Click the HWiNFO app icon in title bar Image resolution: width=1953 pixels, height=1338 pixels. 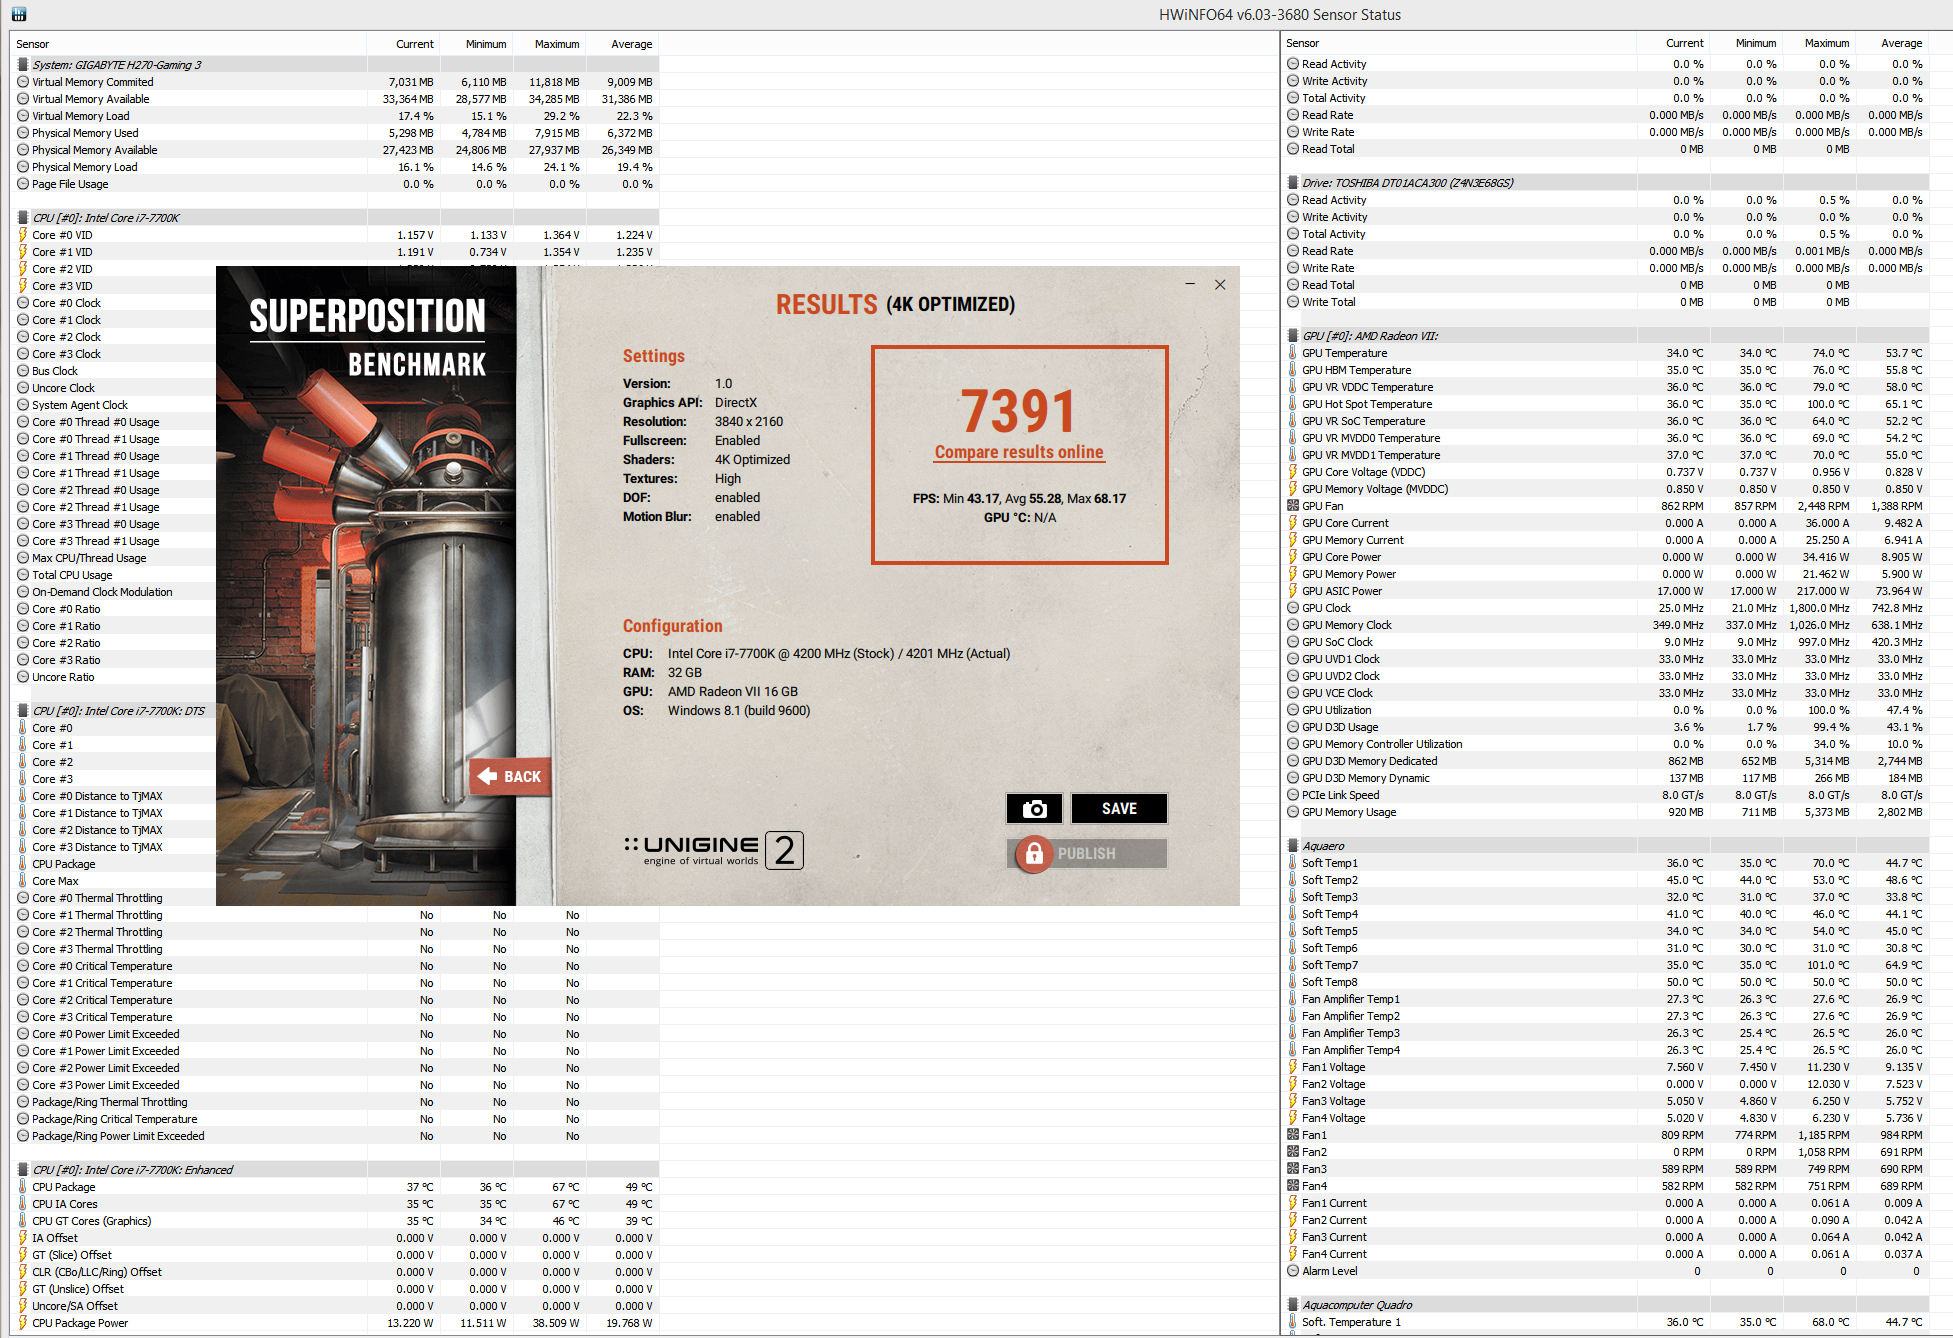18,14
